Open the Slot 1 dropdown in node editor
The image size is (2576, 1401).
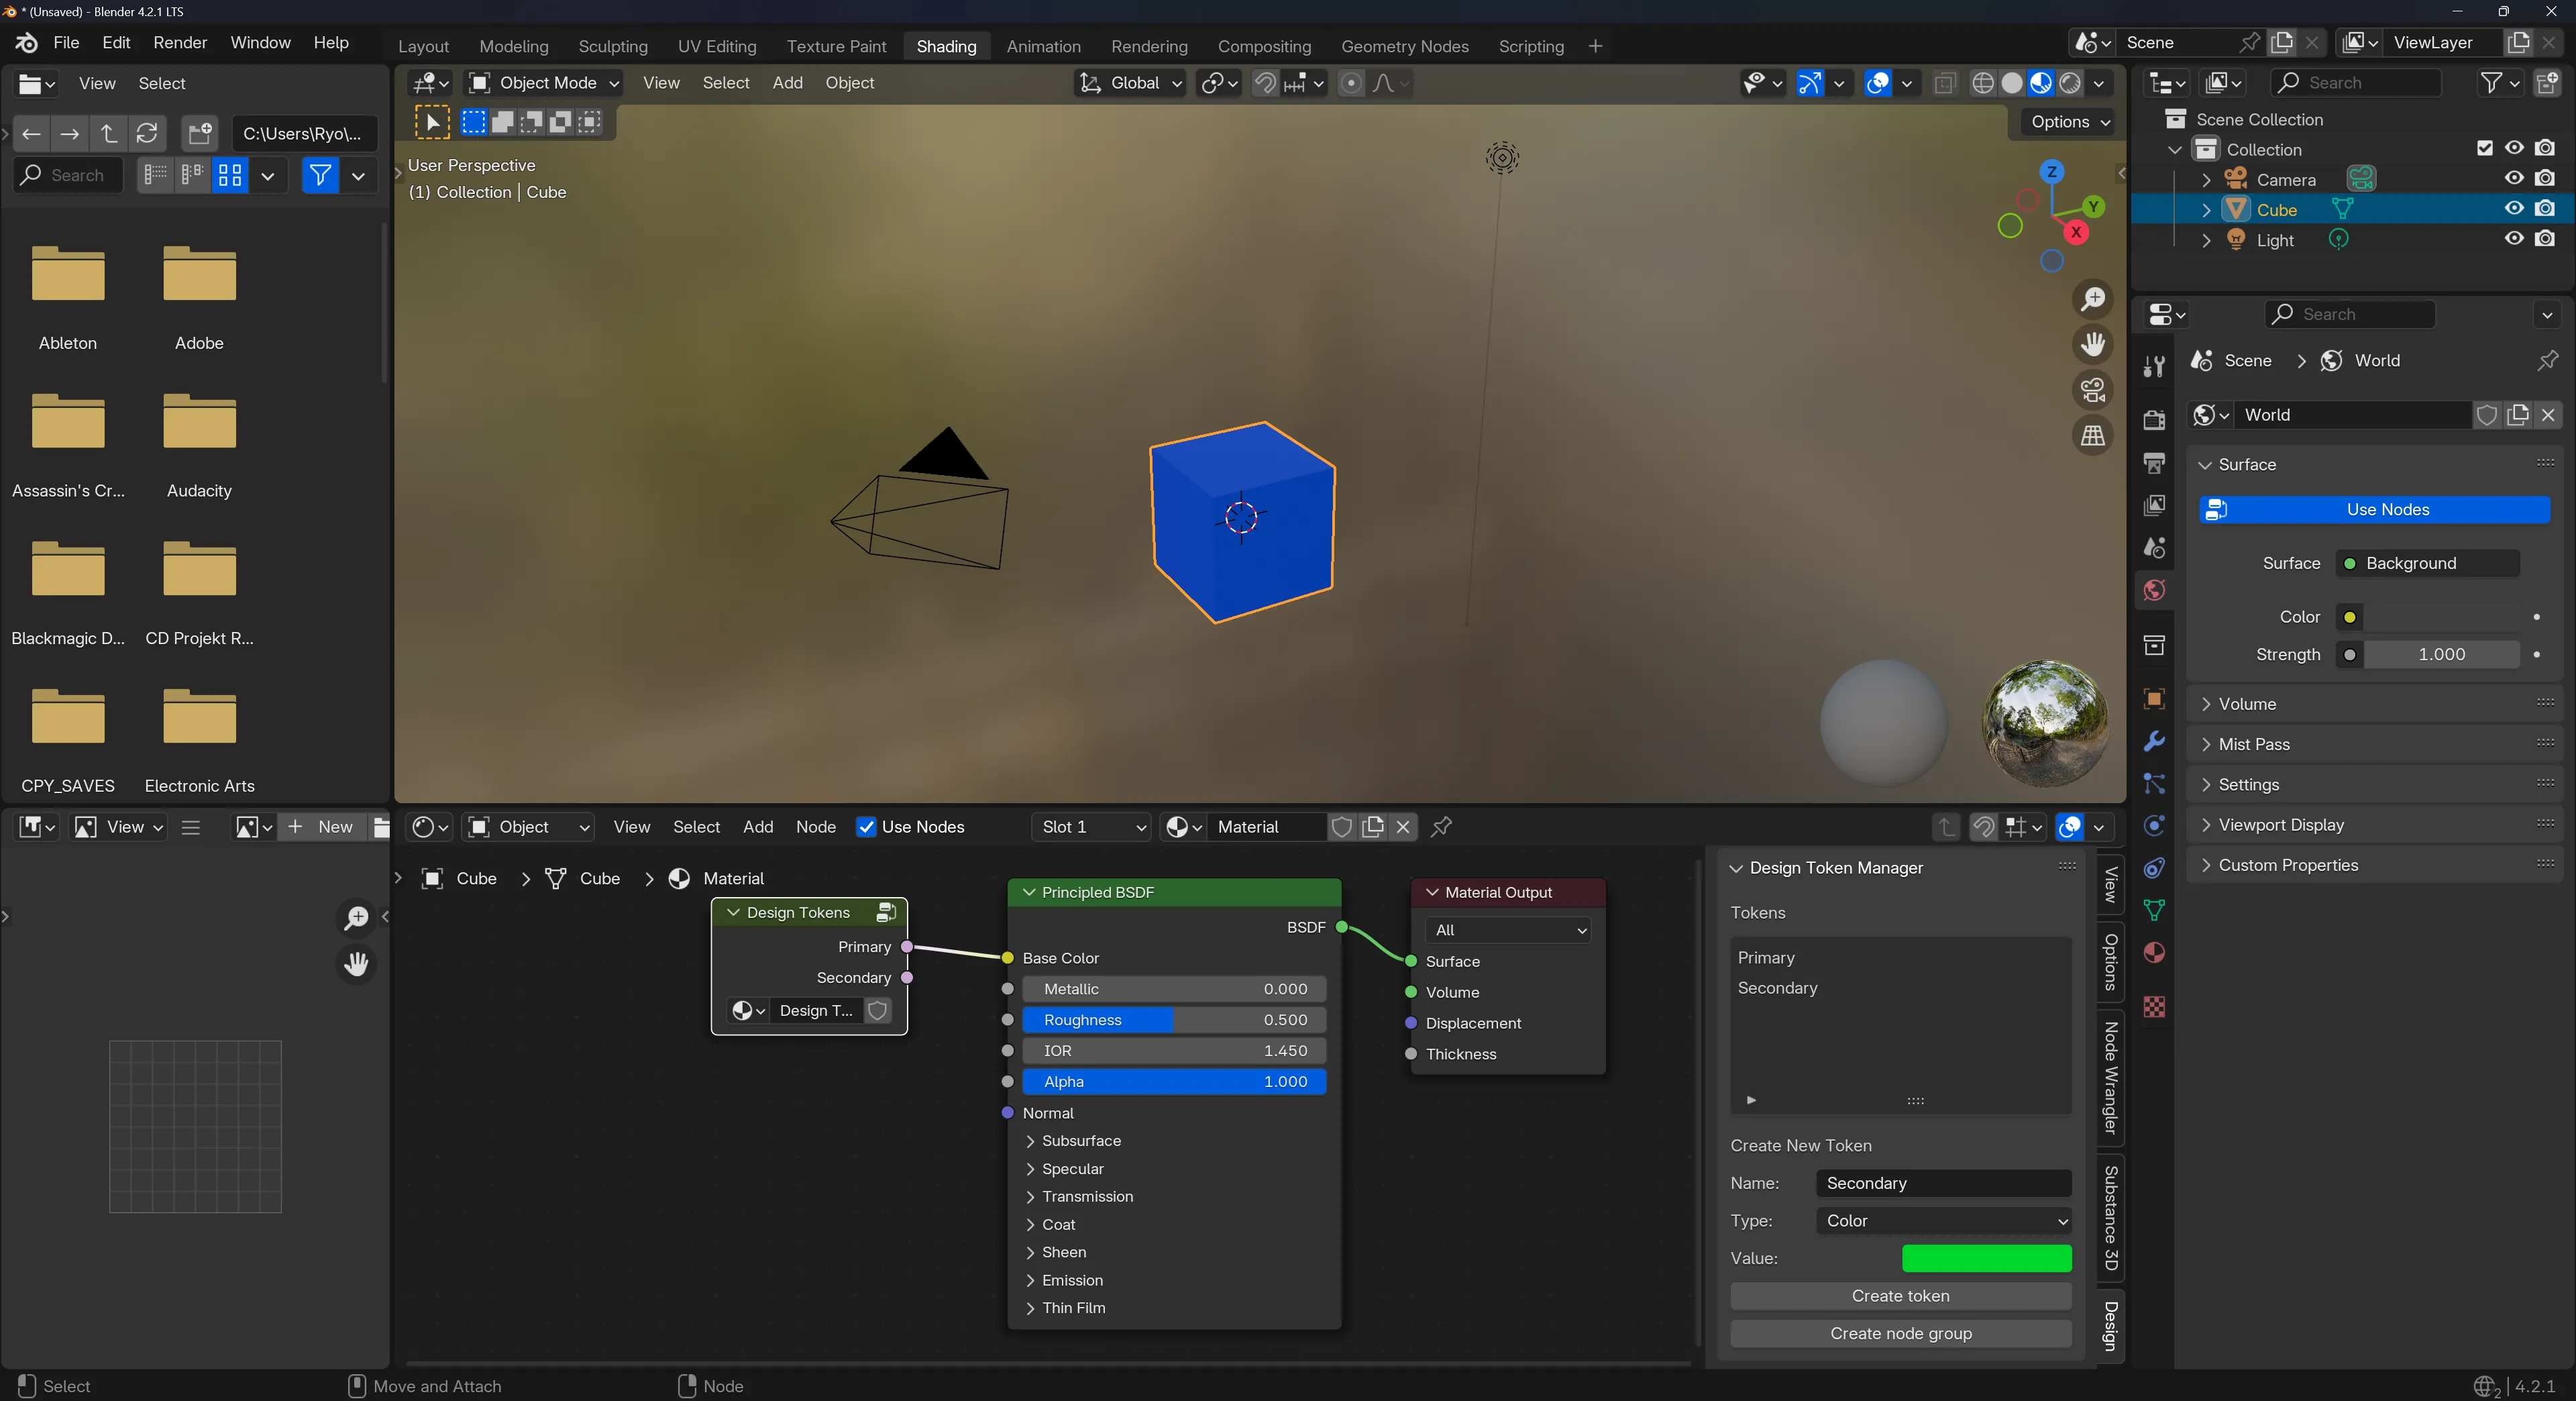[x=1090, y=827]
